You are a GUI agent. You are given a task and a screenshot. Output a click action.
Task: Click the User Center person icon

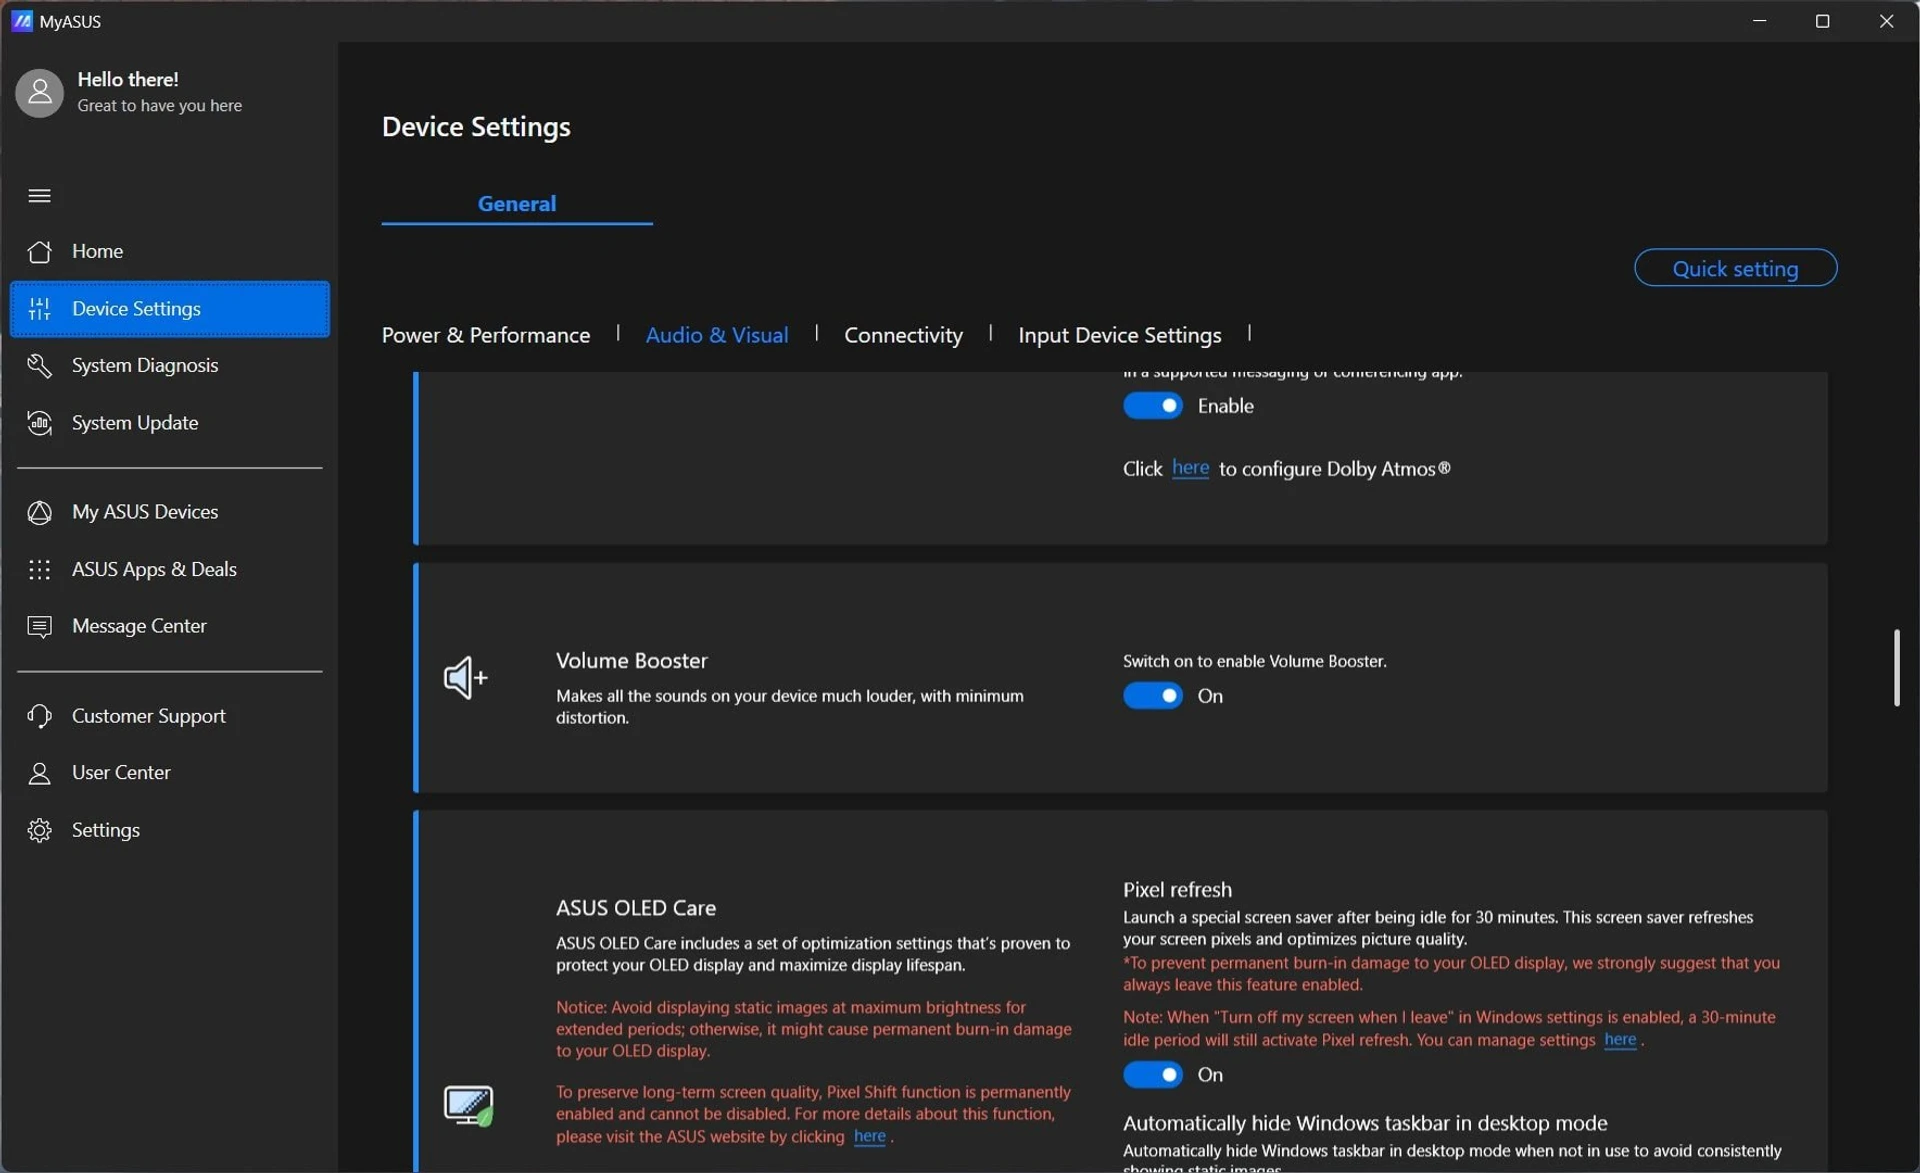[x=39, y=773]
